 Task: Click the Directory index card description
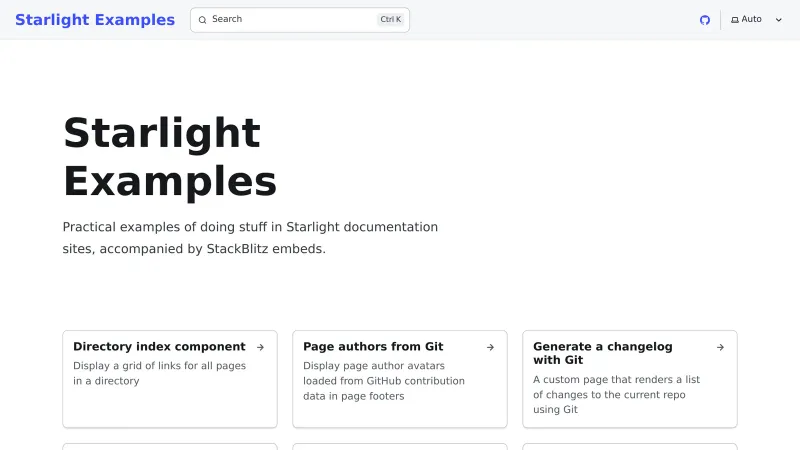[159, 373]
